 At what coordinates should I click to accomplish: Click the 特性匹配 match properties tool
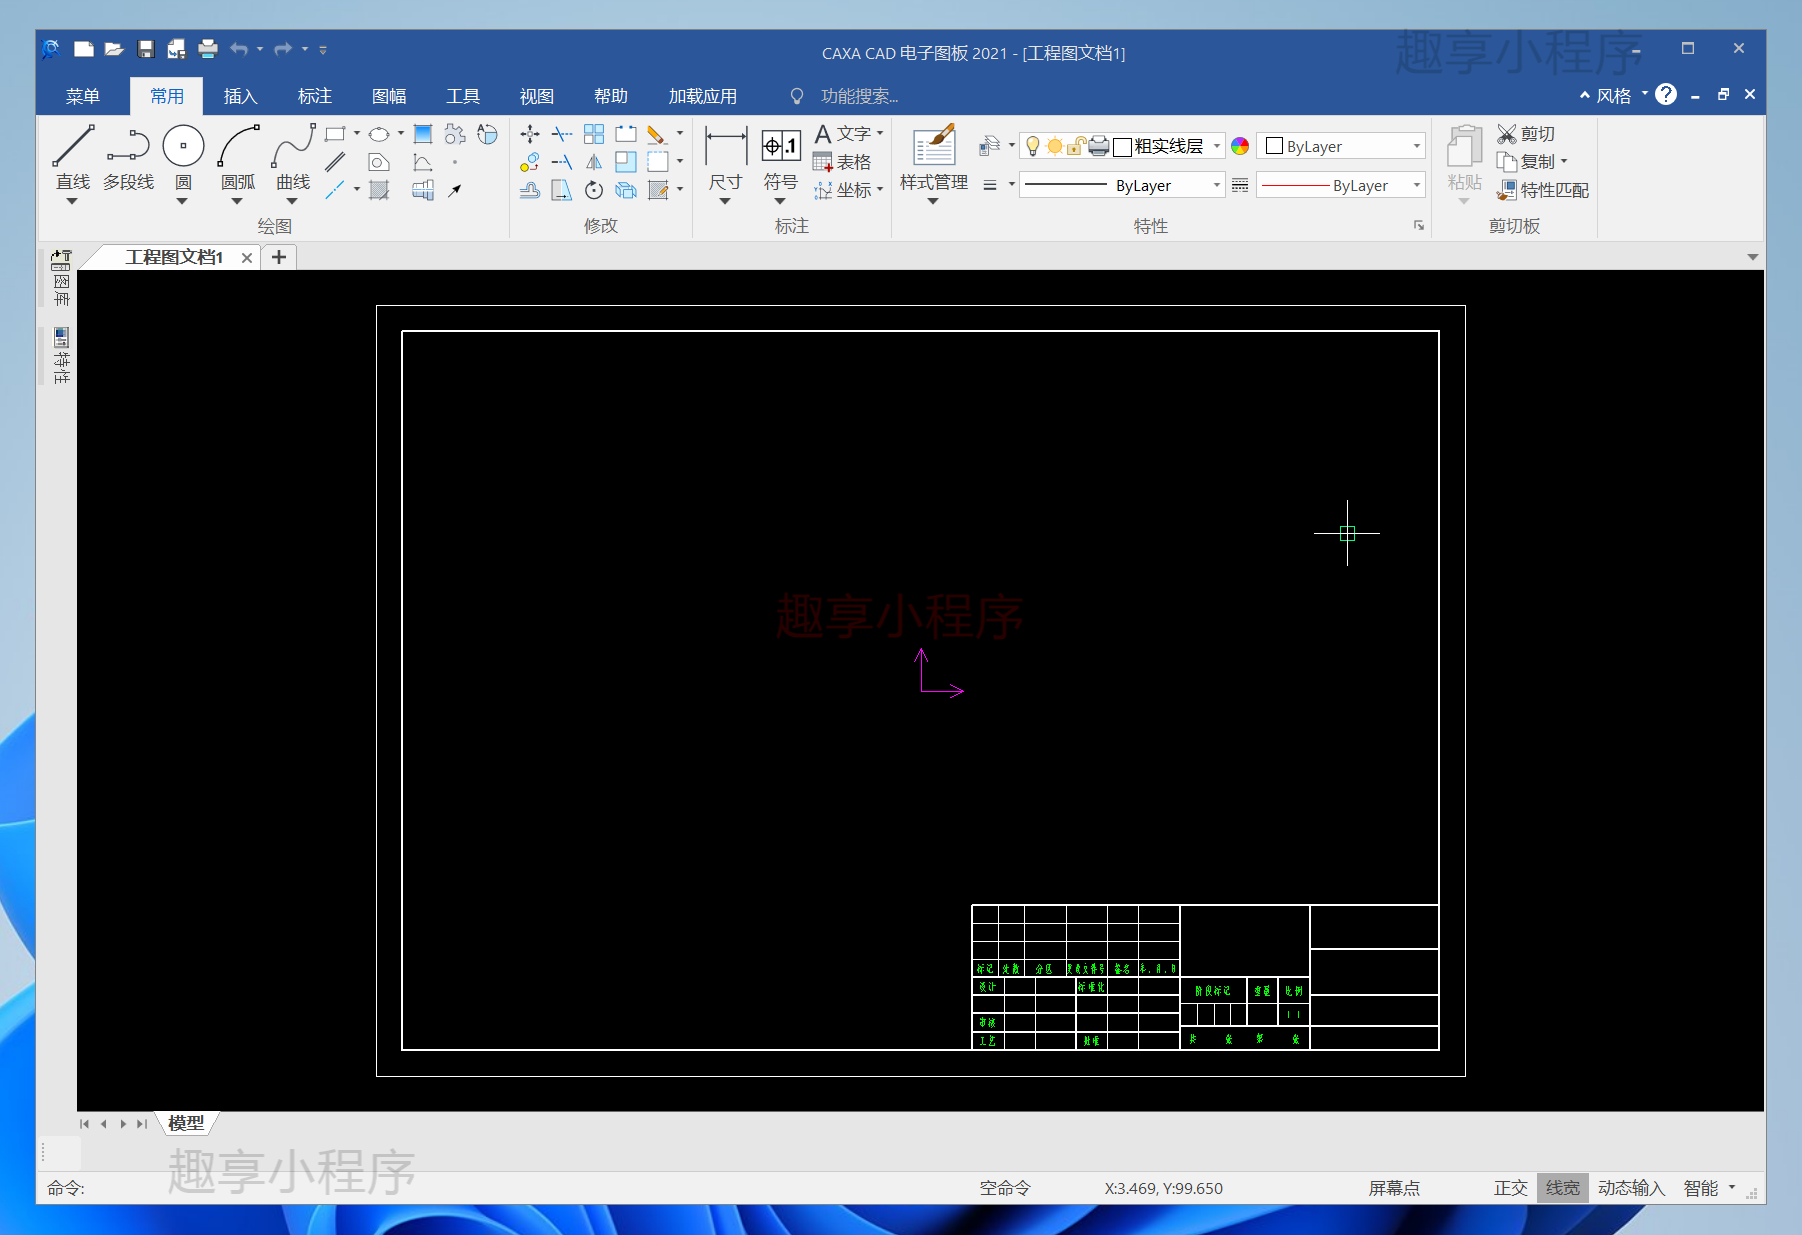tap(1542, 189)
